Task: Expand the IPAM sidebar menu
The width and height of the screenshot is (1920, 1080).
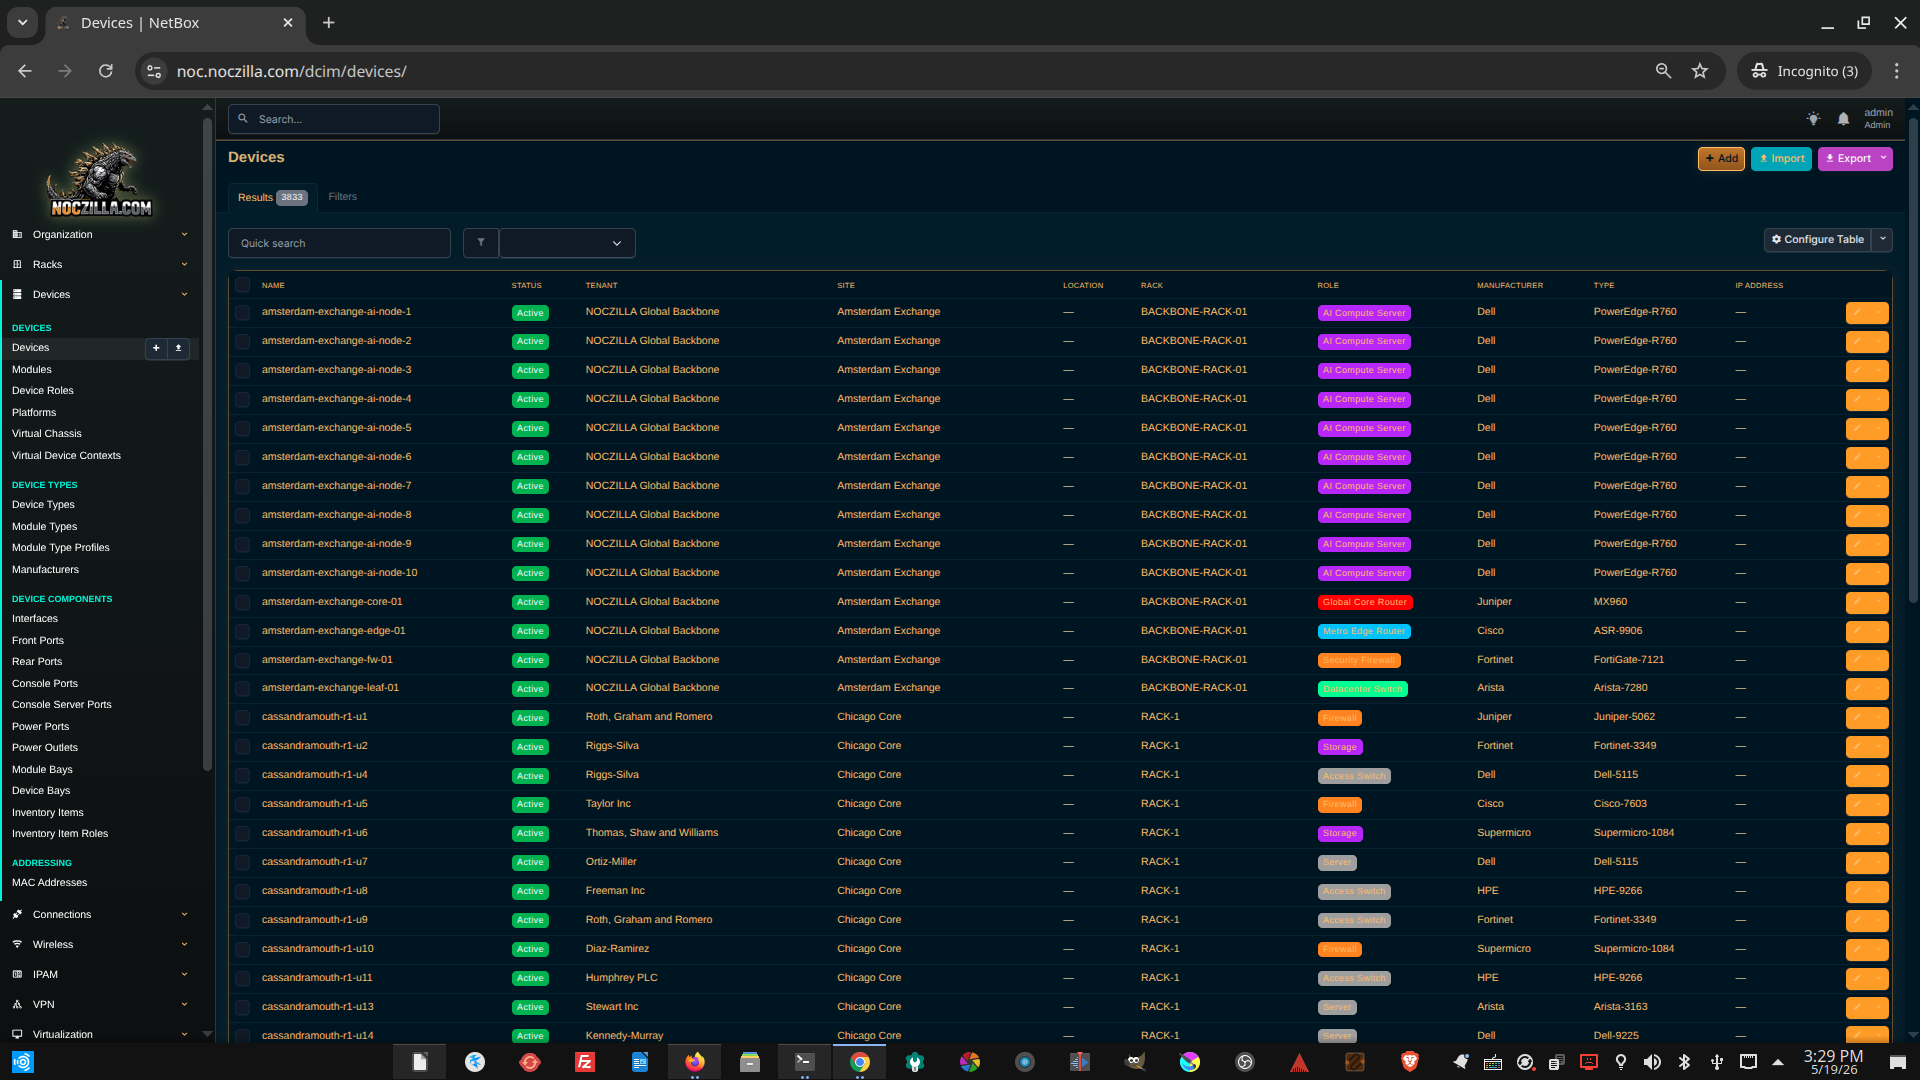Action: tap(101, 975)
